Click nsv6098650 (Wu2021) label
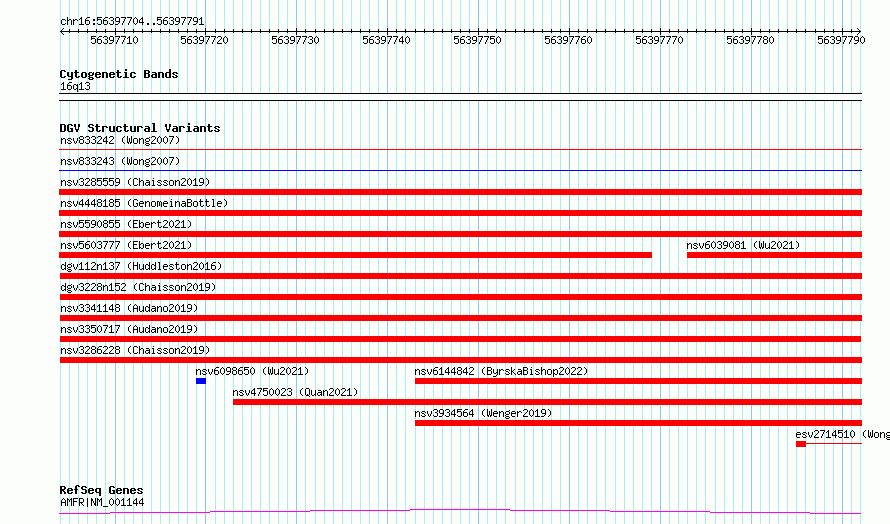This screenshot has width=890, height=524. (x=252, y=371)
